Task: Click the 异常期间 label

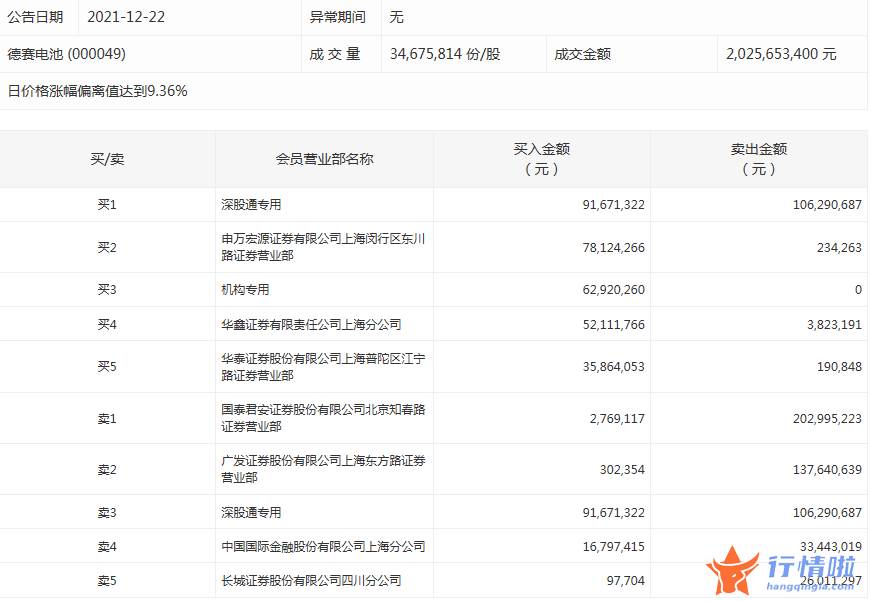Action: 337,17
